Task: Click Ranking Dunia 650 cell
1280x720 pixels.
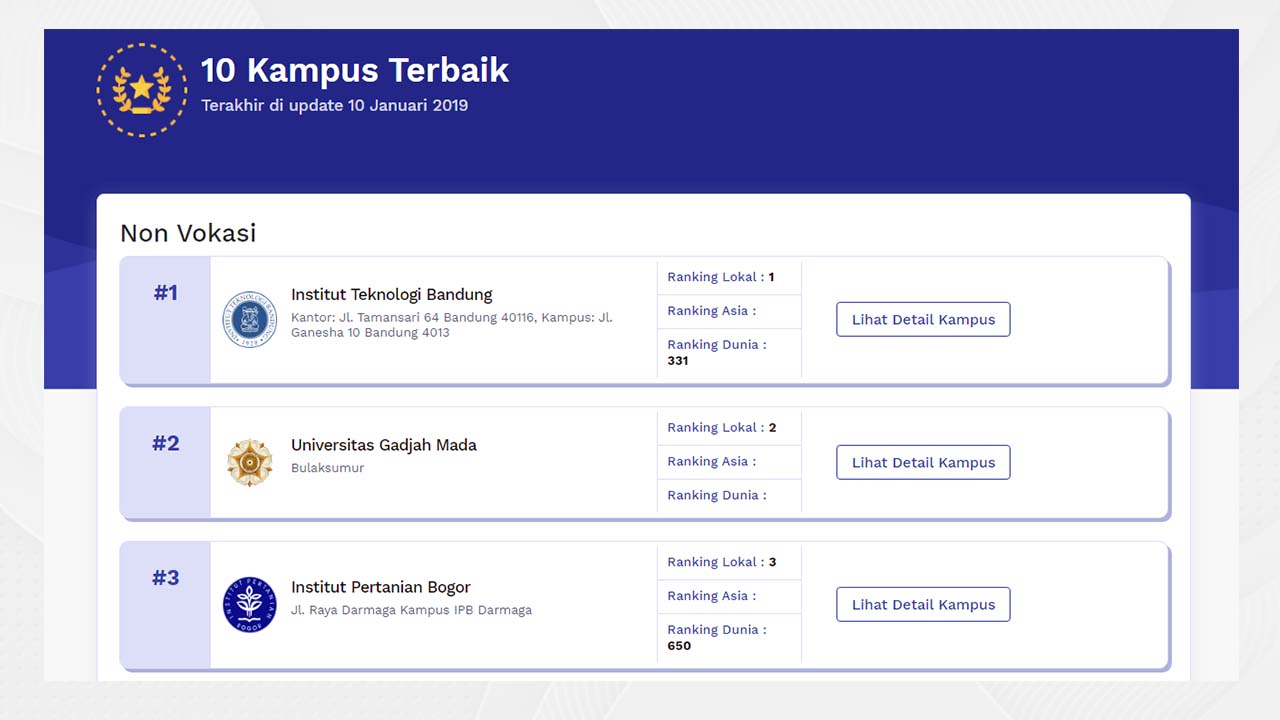Action: pos(729,638)
